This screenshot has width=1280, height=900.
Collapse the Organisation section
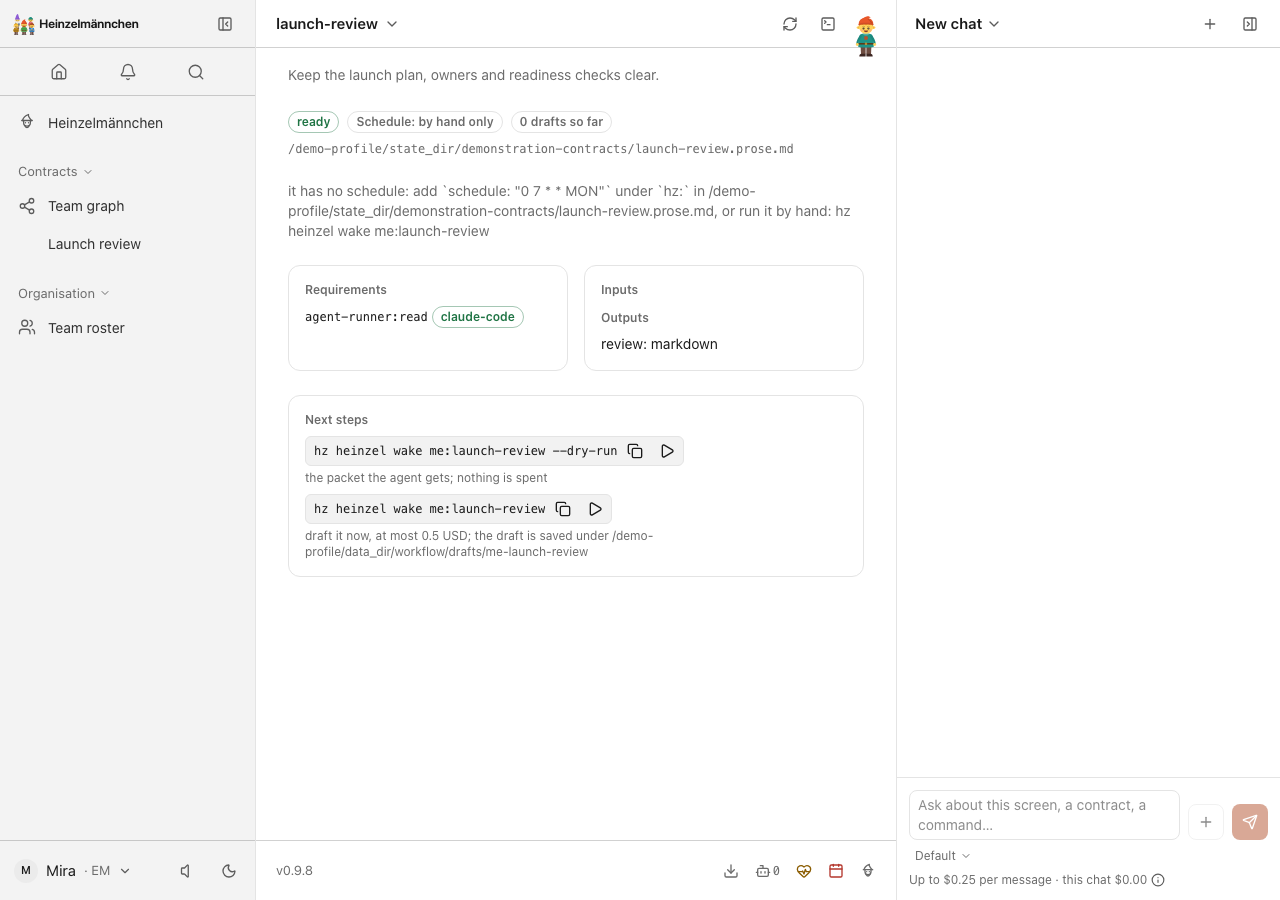point(64,294)
